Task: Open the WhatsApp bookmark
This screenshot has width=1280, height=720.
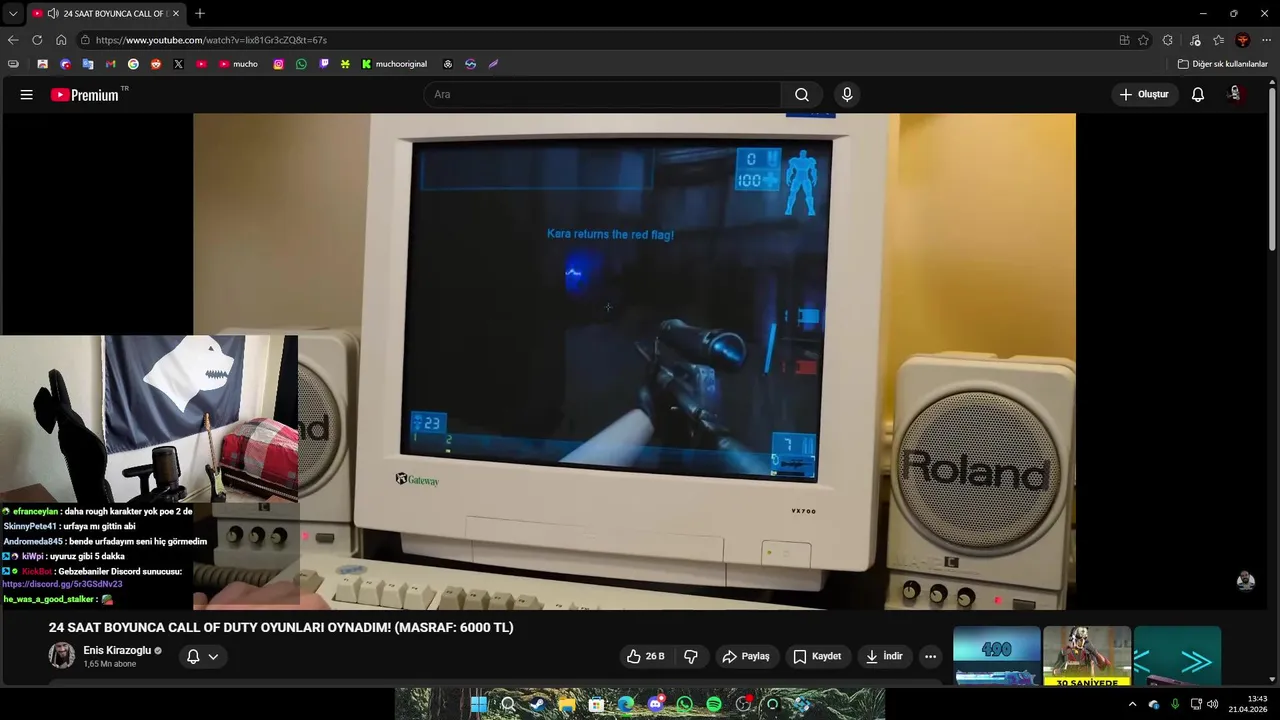Action: pyautogui.click(x=301, y=64)
